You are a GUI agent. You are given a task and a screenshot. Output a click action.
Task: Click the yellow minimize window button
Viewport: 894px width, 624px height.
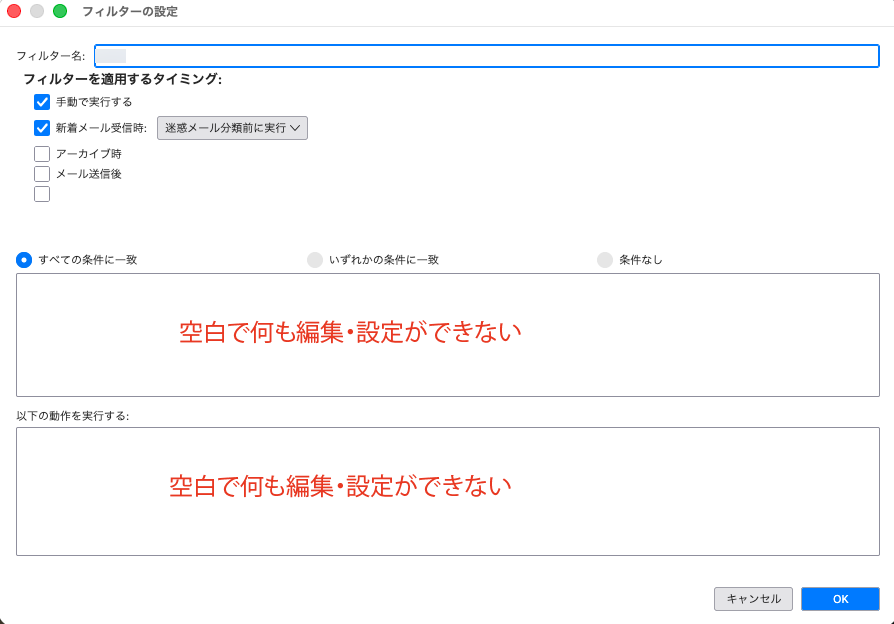click(x=37, y=11)
